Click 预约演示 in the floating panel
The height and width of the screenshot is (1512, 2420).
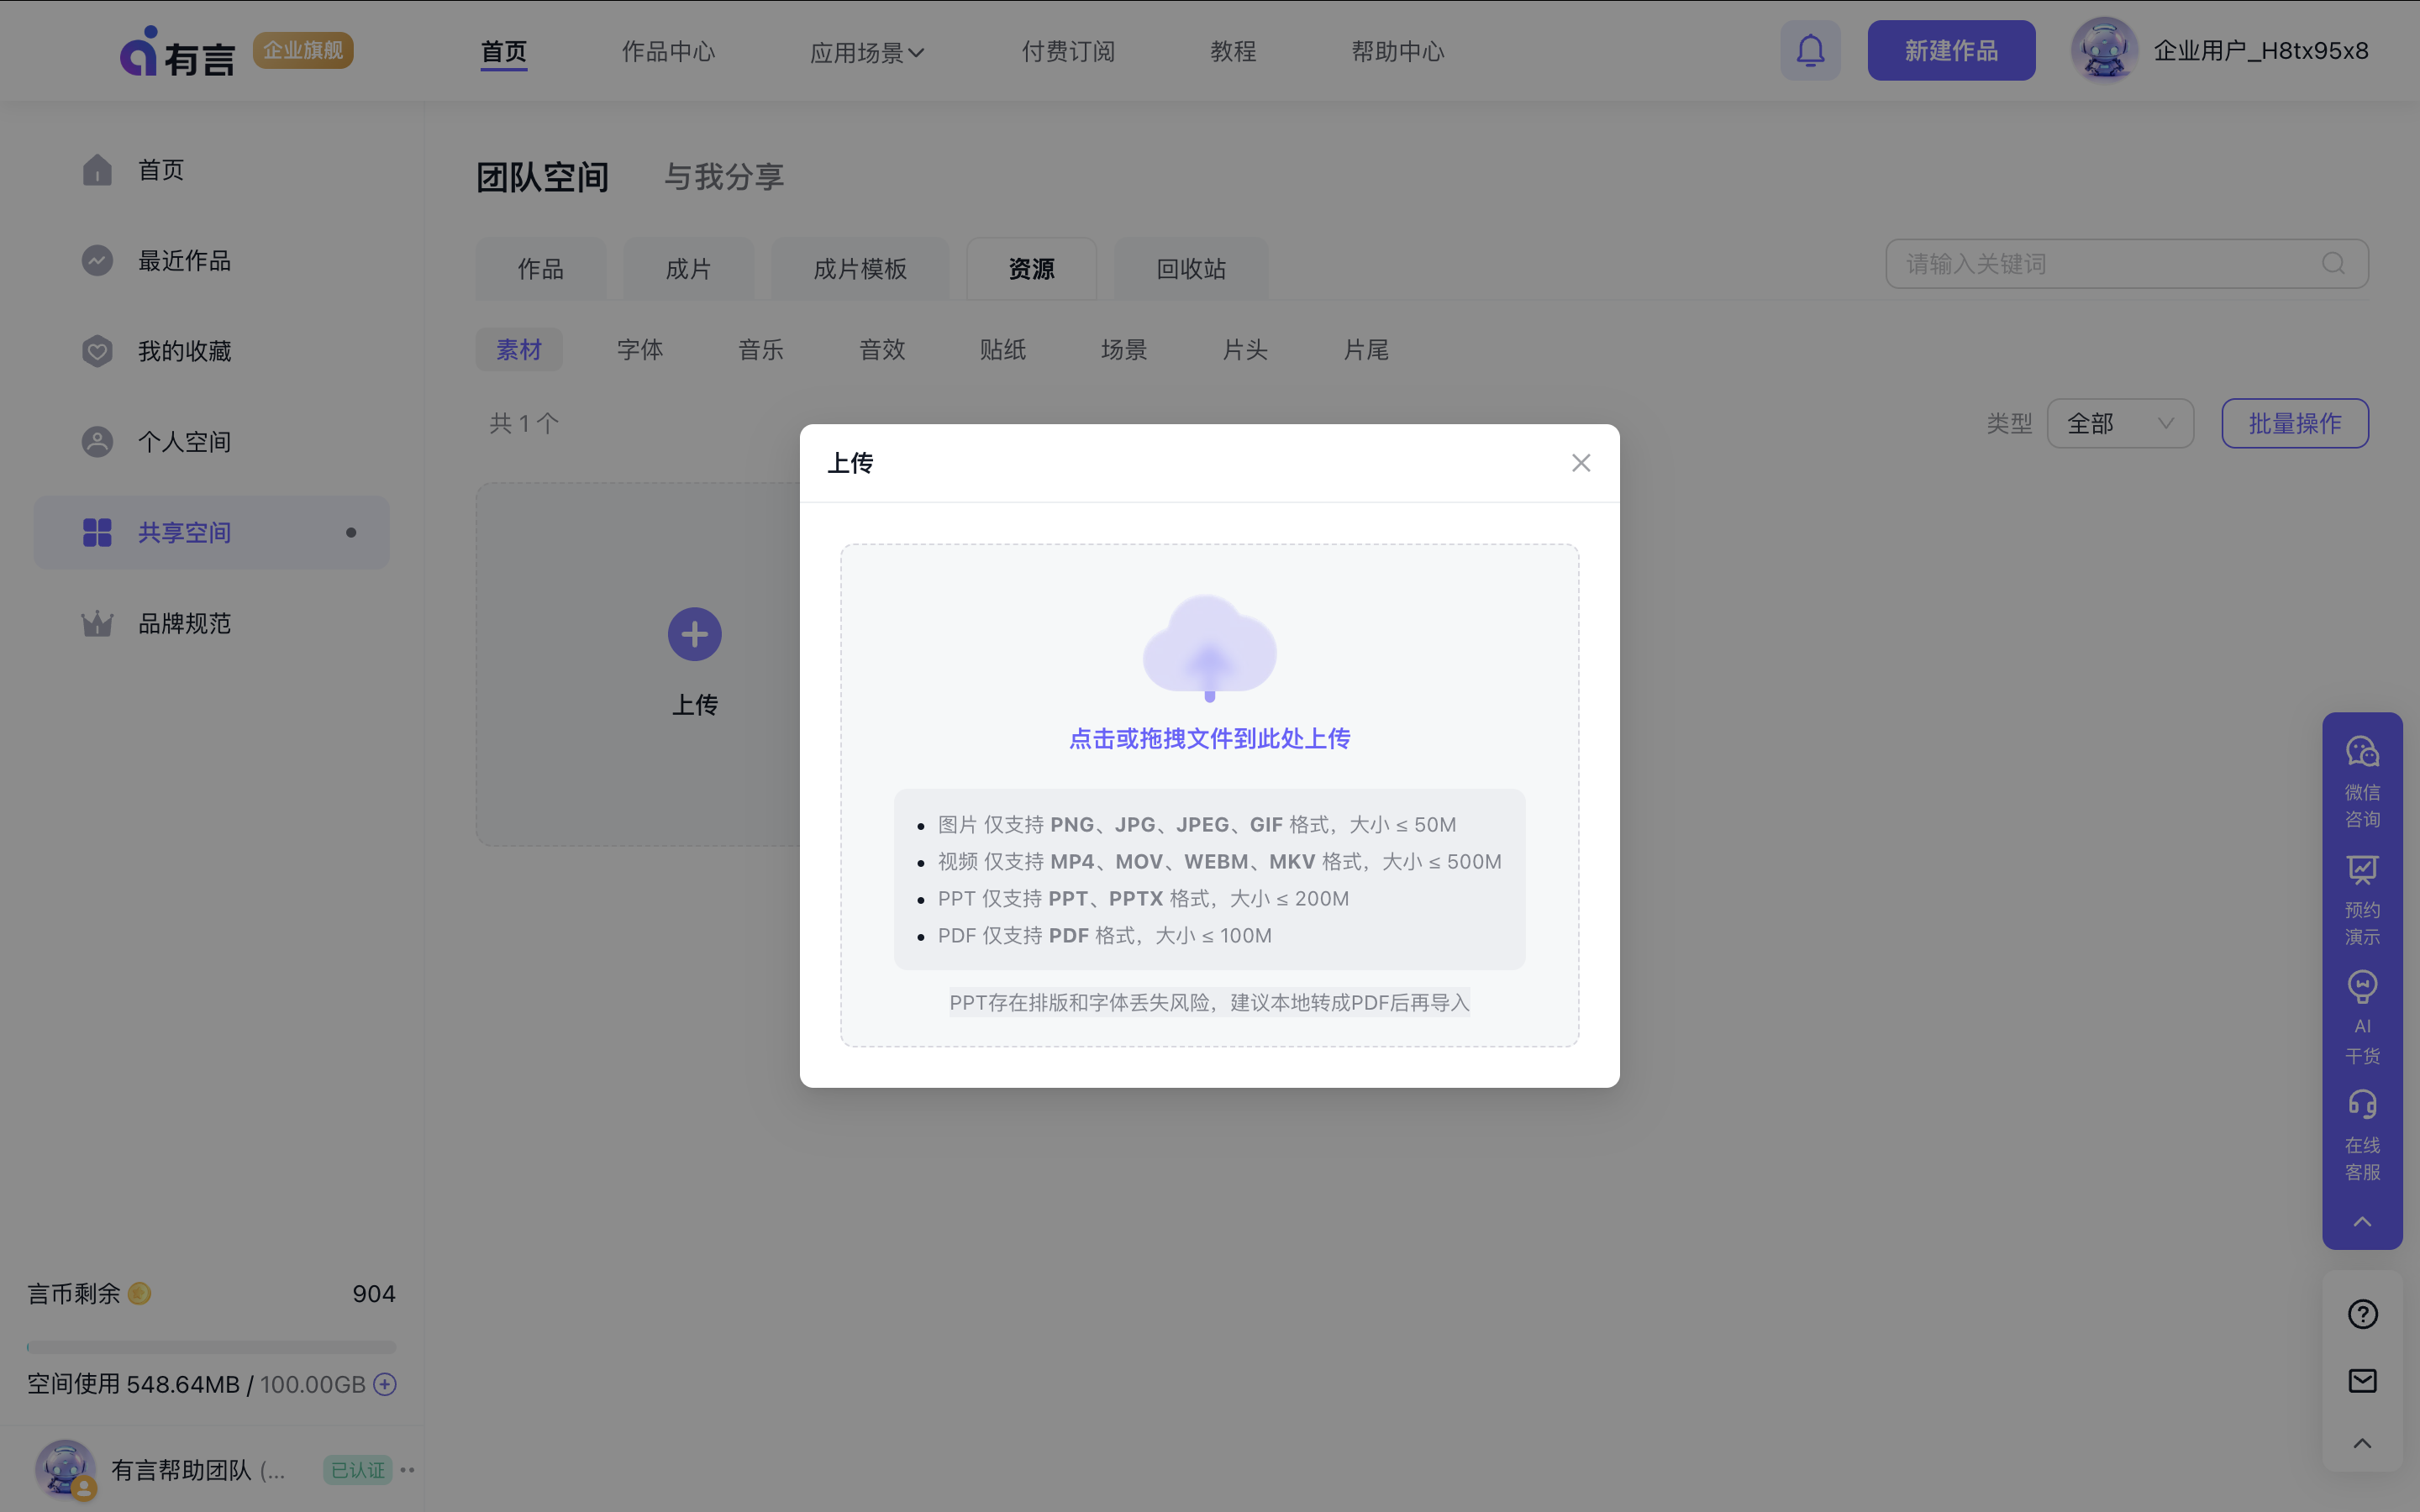coord(2362,900)
